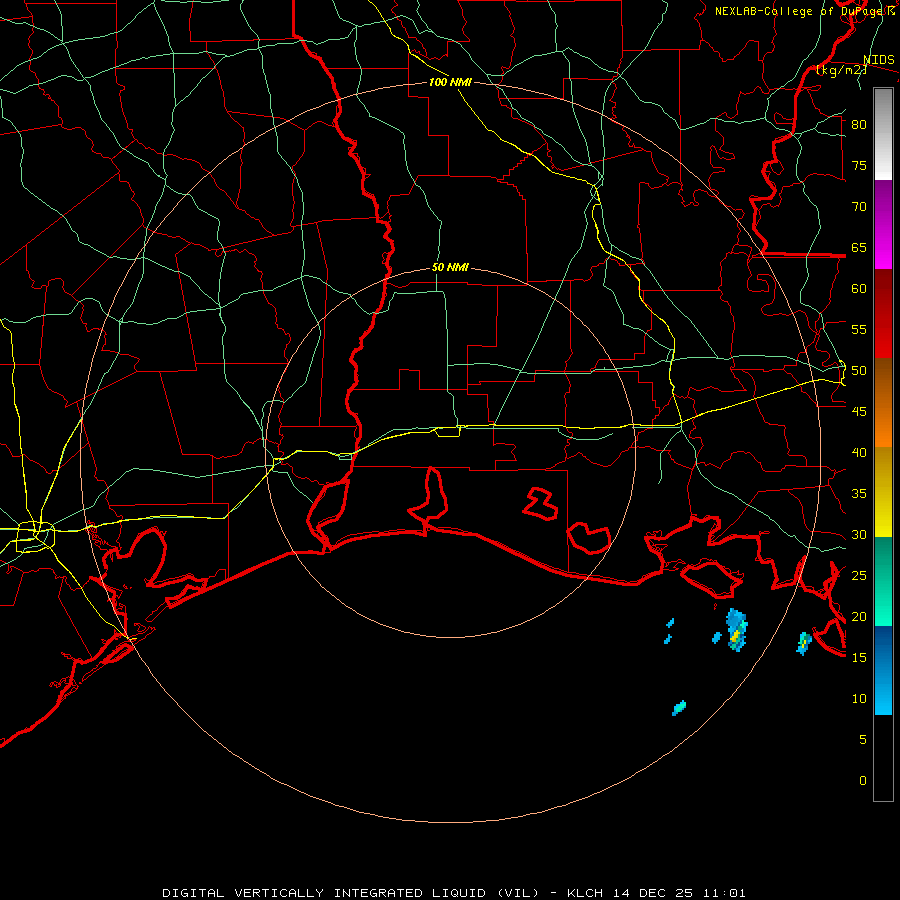
Task: Click the orange-brown segment of color bar
Action: pyautogui.click(x=883, y=403)
